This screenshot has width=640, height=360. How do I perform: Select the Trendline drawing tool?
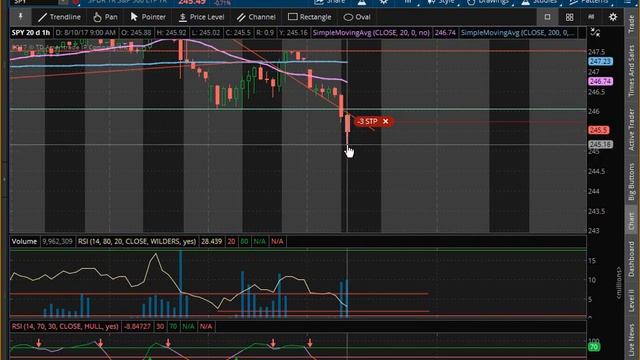59,17
